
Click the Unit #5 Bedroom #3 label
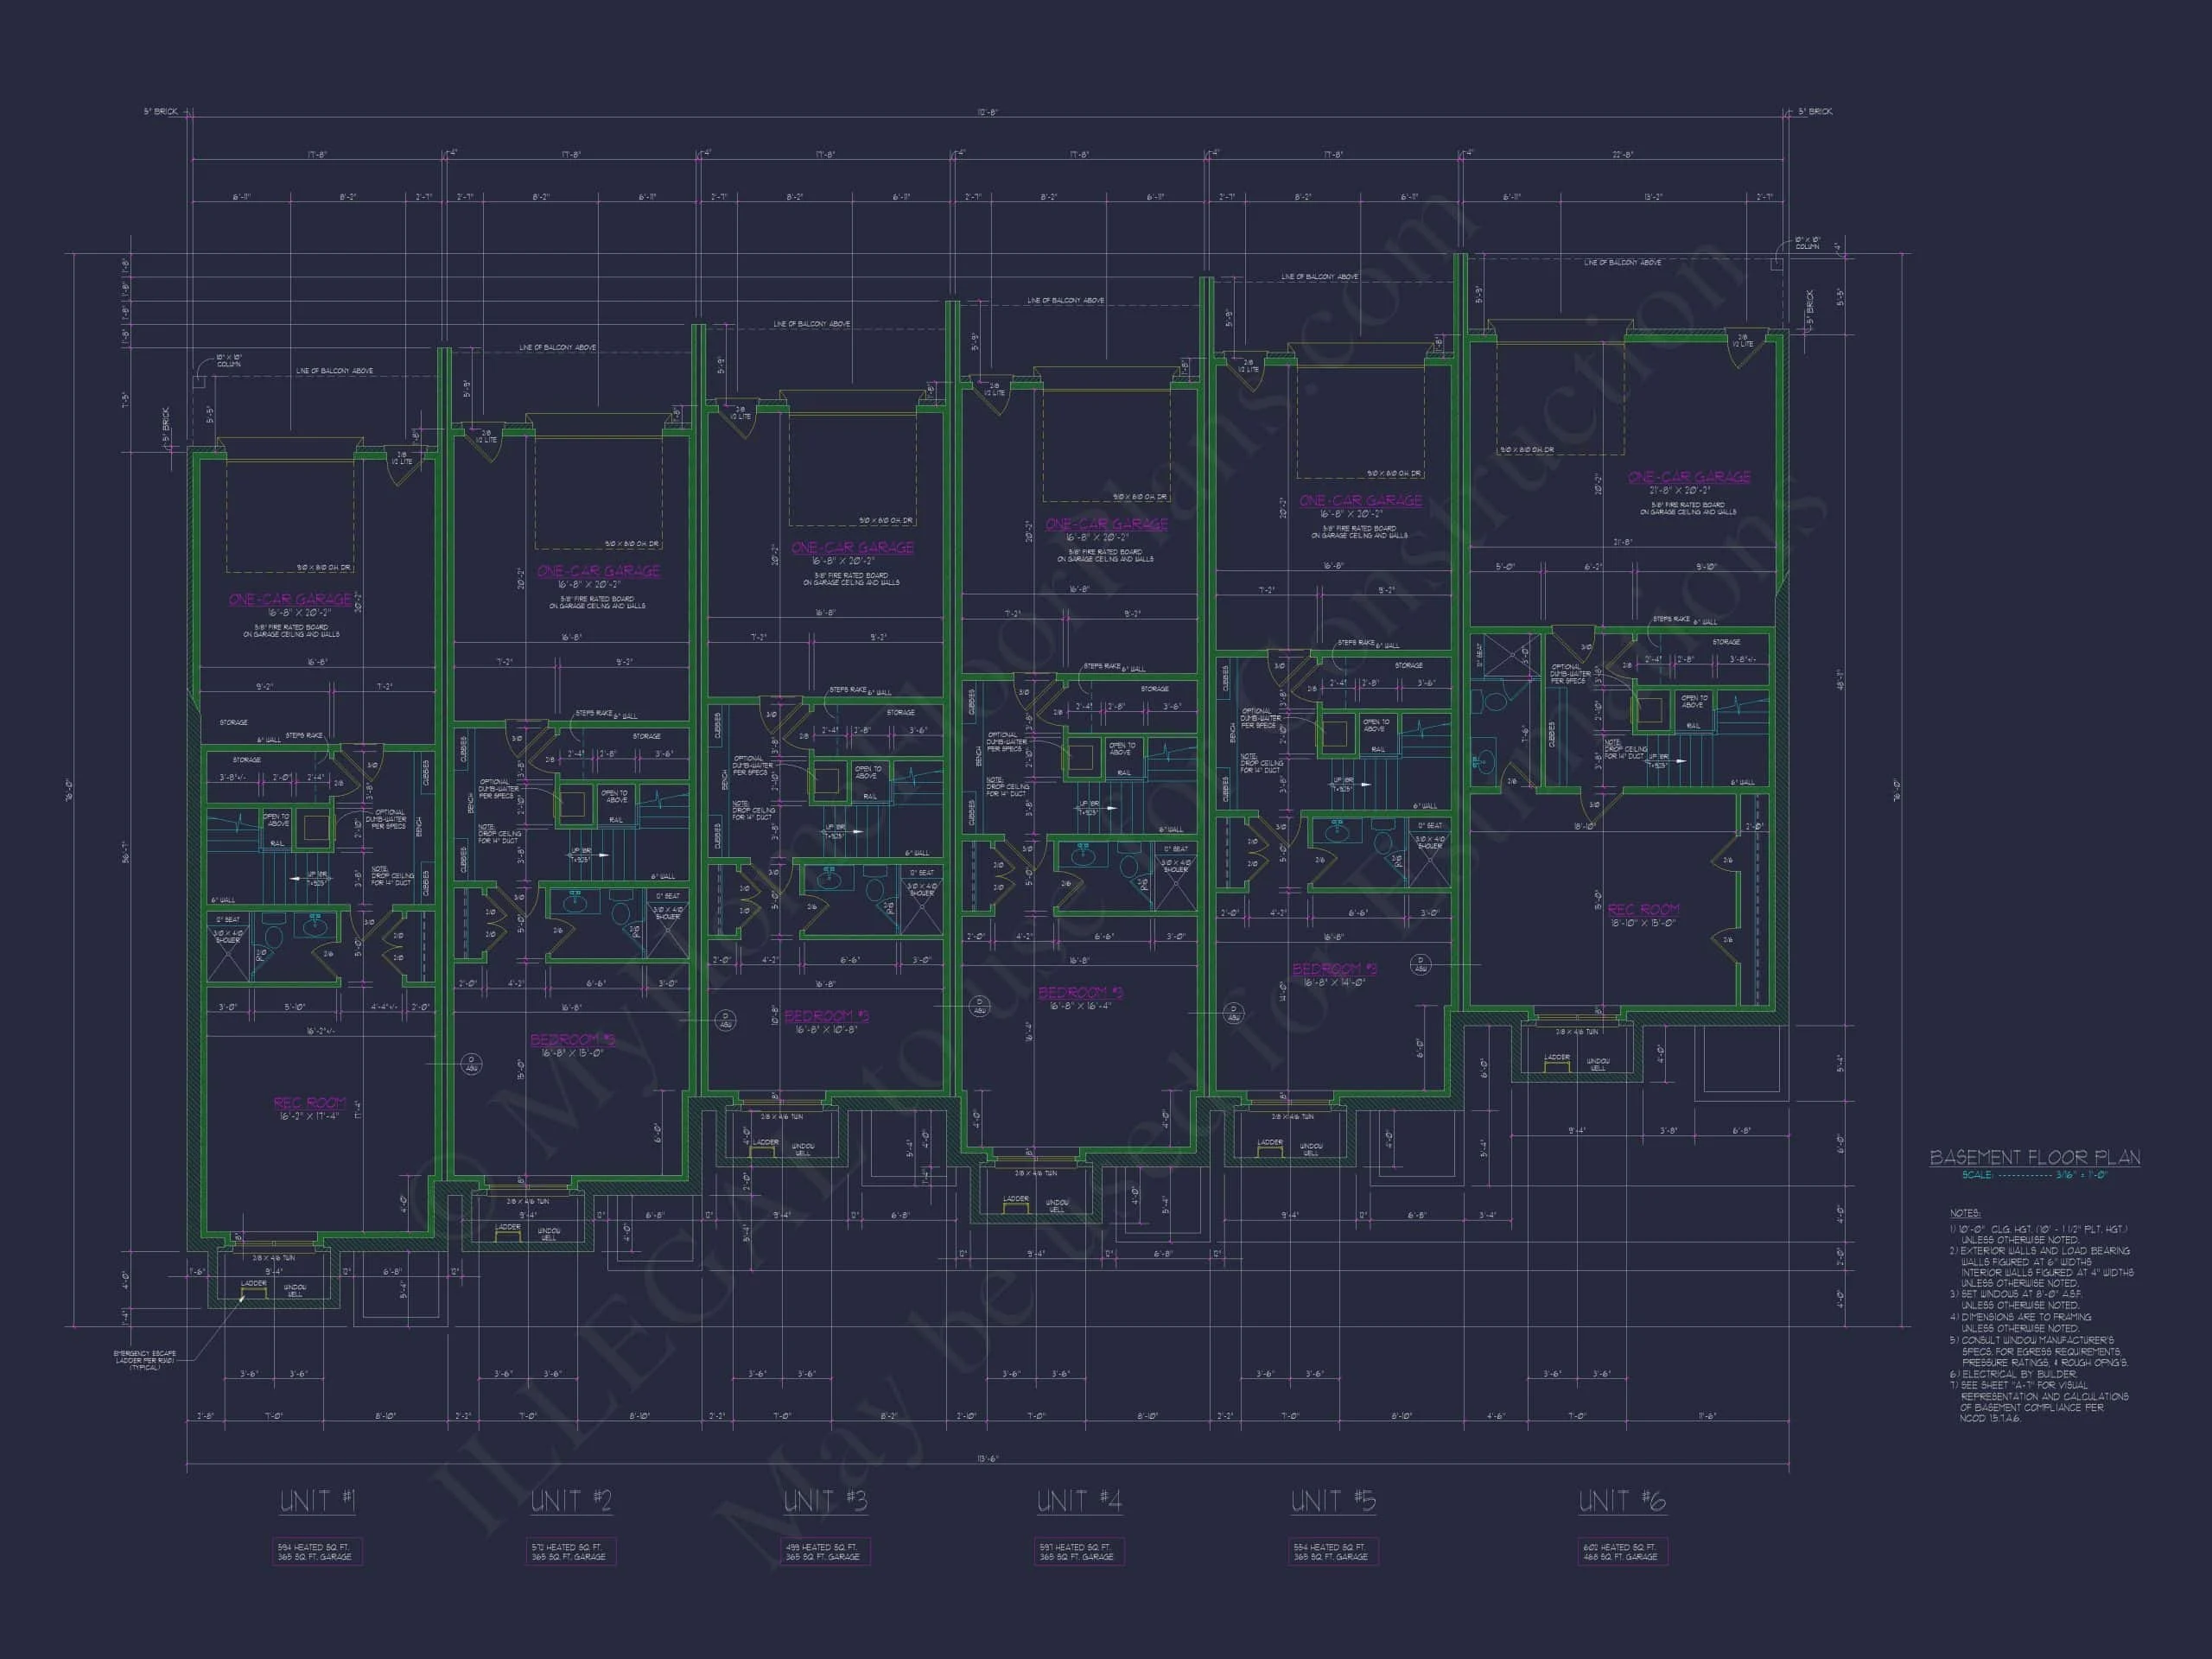click(1334, 968)
